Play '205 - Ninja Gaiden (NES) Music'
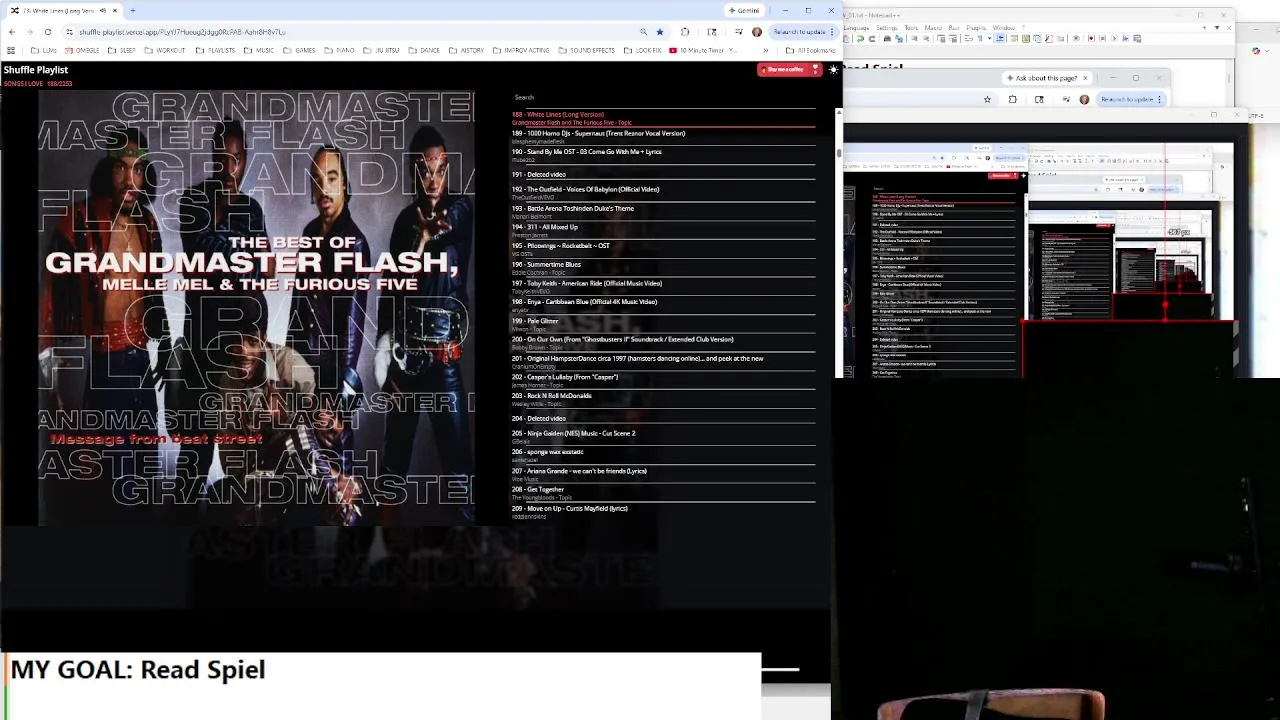This screenshot has width=1280, height=720. coord(663,437)
